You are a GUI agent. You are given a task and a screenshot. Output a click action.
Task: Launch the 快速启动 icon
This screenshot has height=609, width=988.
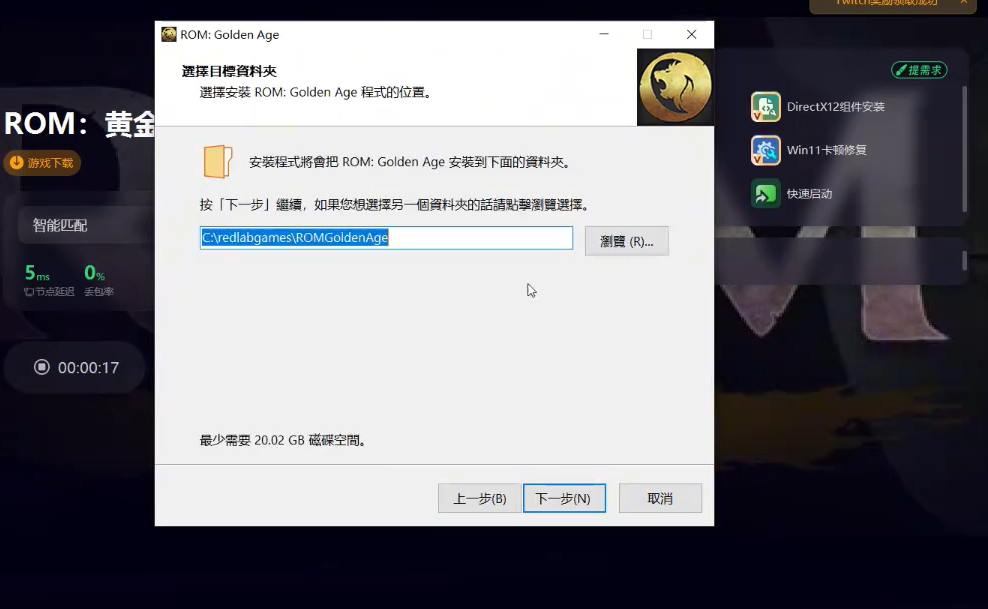pyautogui.click(x=766, y=193)
